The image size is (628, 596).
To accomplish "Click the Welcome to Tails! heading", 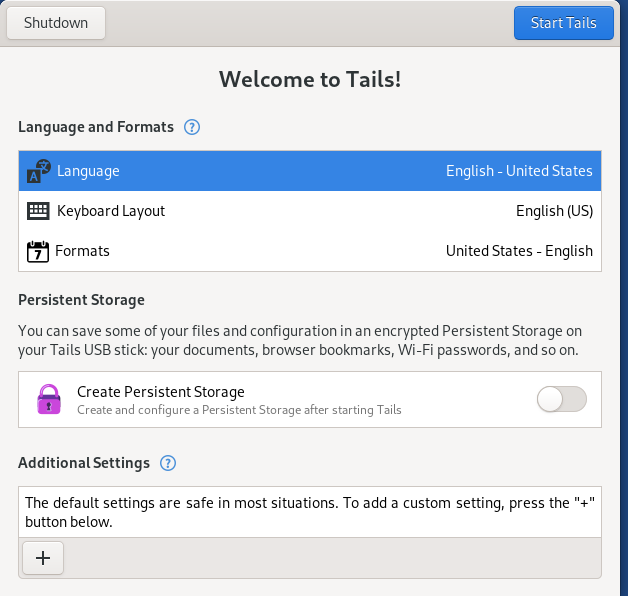I will (x=310, y=79).
